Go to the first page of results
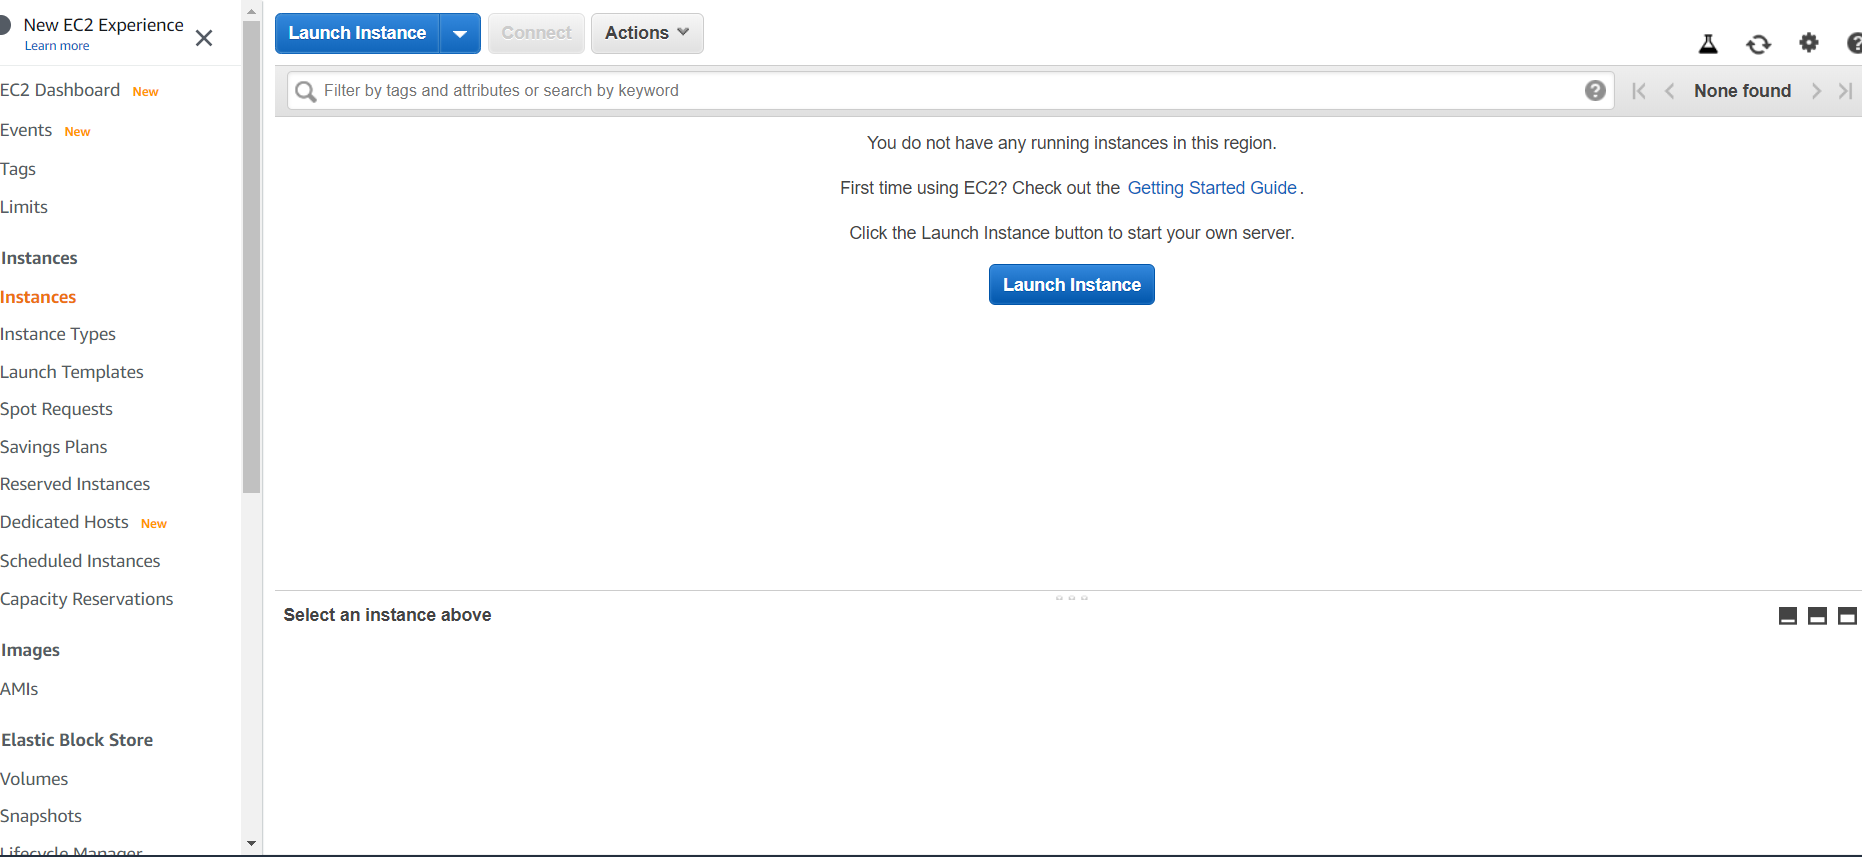Screen dimensions: 1862x857 [x=1638, y=91]
